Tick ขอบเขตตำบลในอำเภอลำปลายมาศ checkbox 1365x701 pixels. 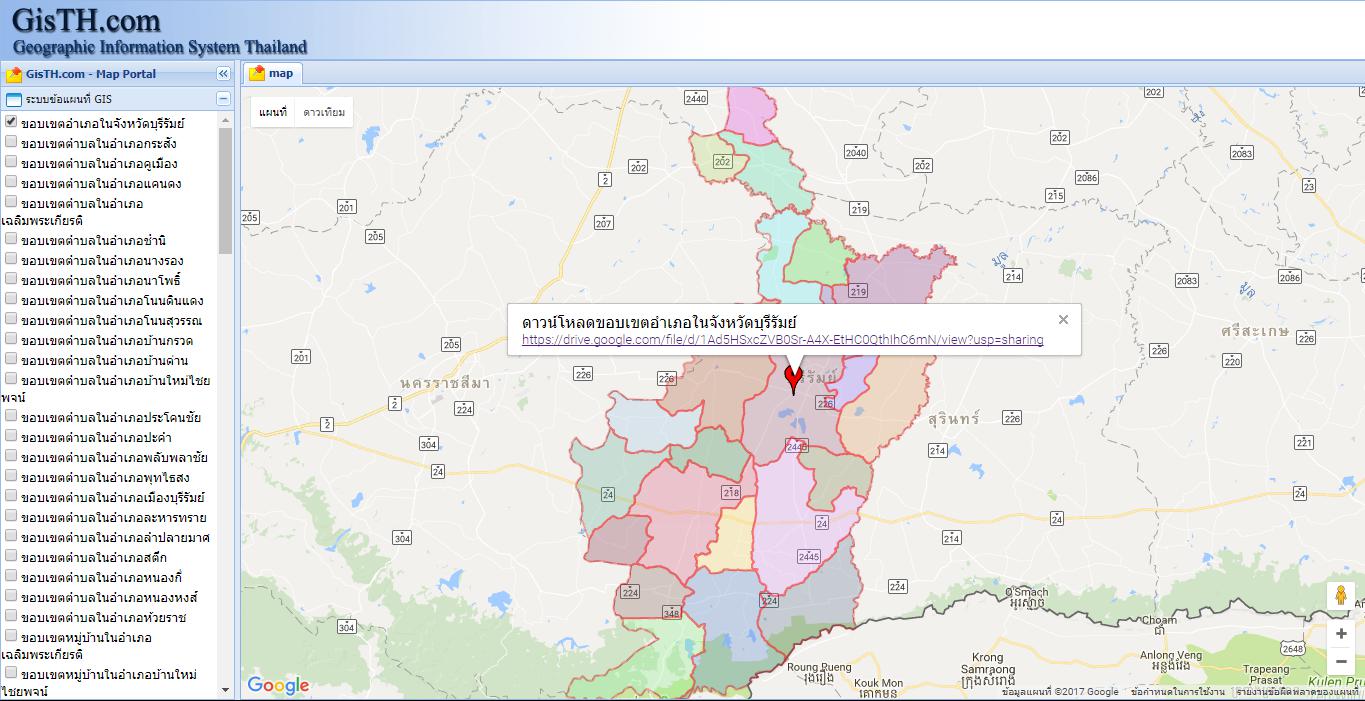coord(11,536)
